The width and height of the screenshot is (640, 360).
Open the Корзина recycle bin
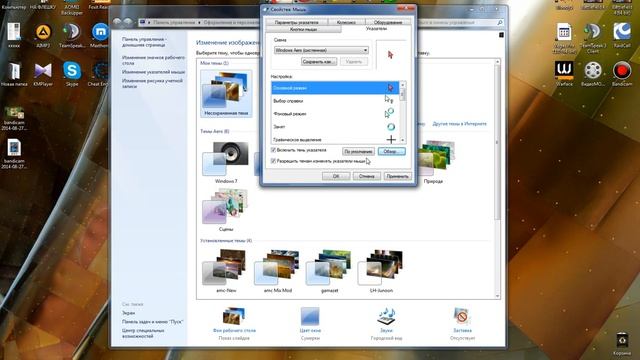(622, 344)
